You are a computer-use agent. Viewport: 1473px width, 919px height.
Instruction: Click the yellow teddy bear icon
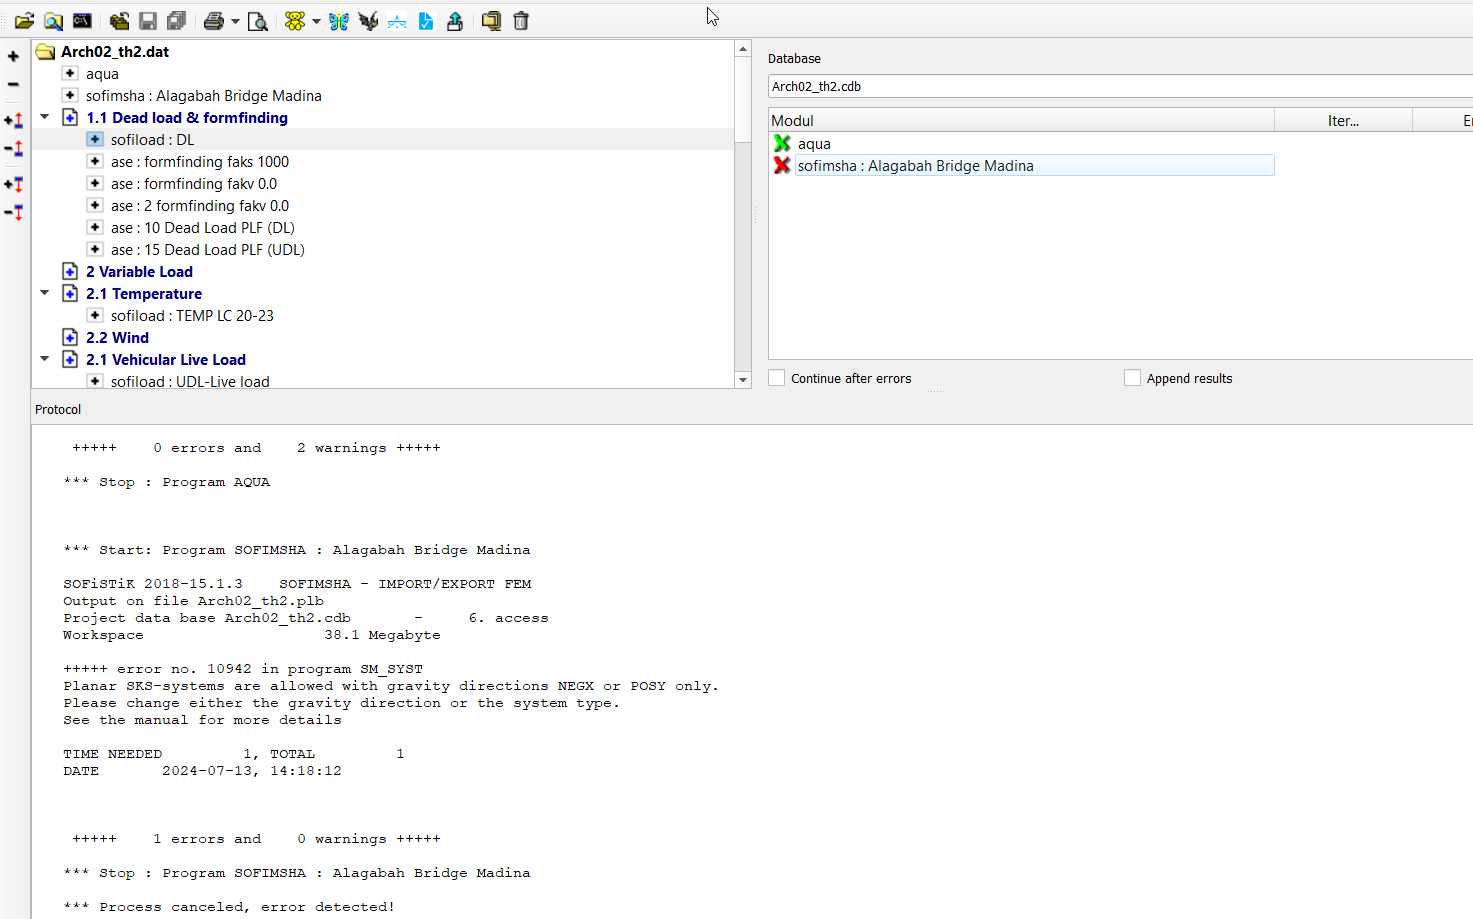coord(295,21)
